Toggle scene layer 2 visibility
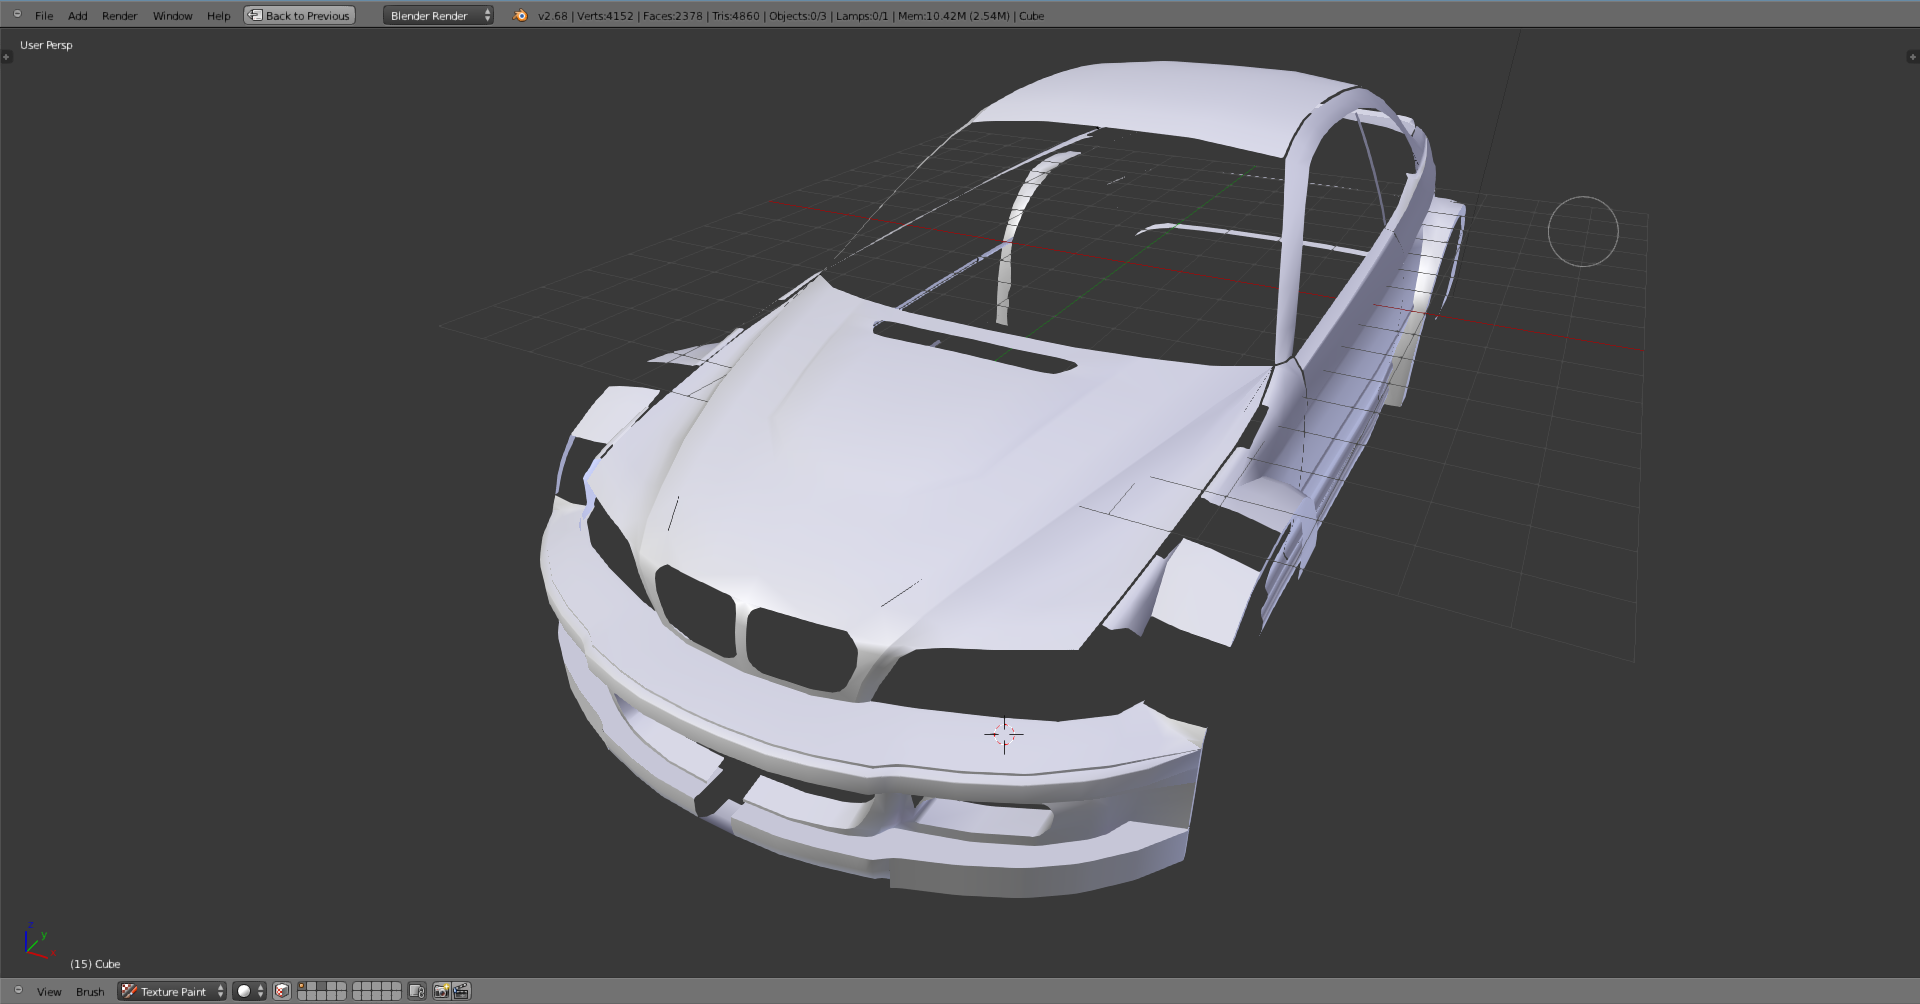This screenshot has height=1004, width=1920. pos(312,986)
